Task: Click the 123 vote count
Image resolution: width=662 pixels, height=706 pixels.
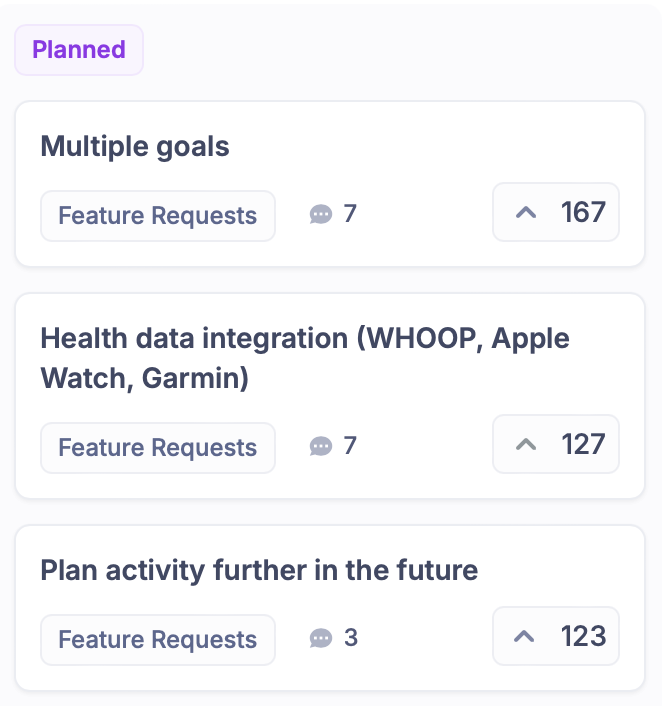Action: [x=584, y=636]
